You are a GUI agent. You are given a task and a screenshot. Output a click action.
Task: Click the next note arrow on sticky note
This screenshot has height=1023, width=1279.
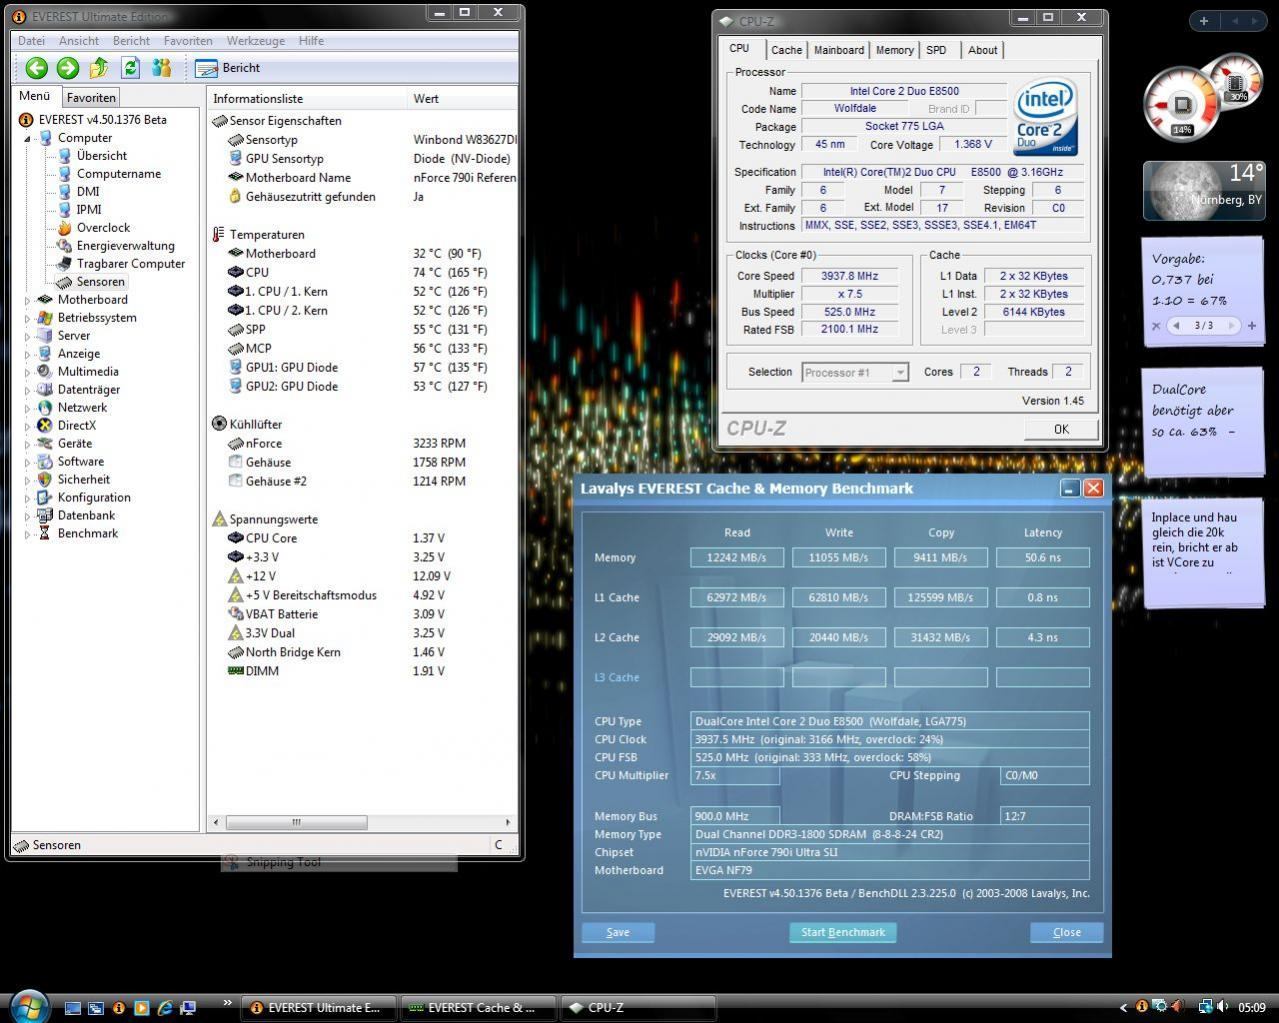pos(1232,326)
